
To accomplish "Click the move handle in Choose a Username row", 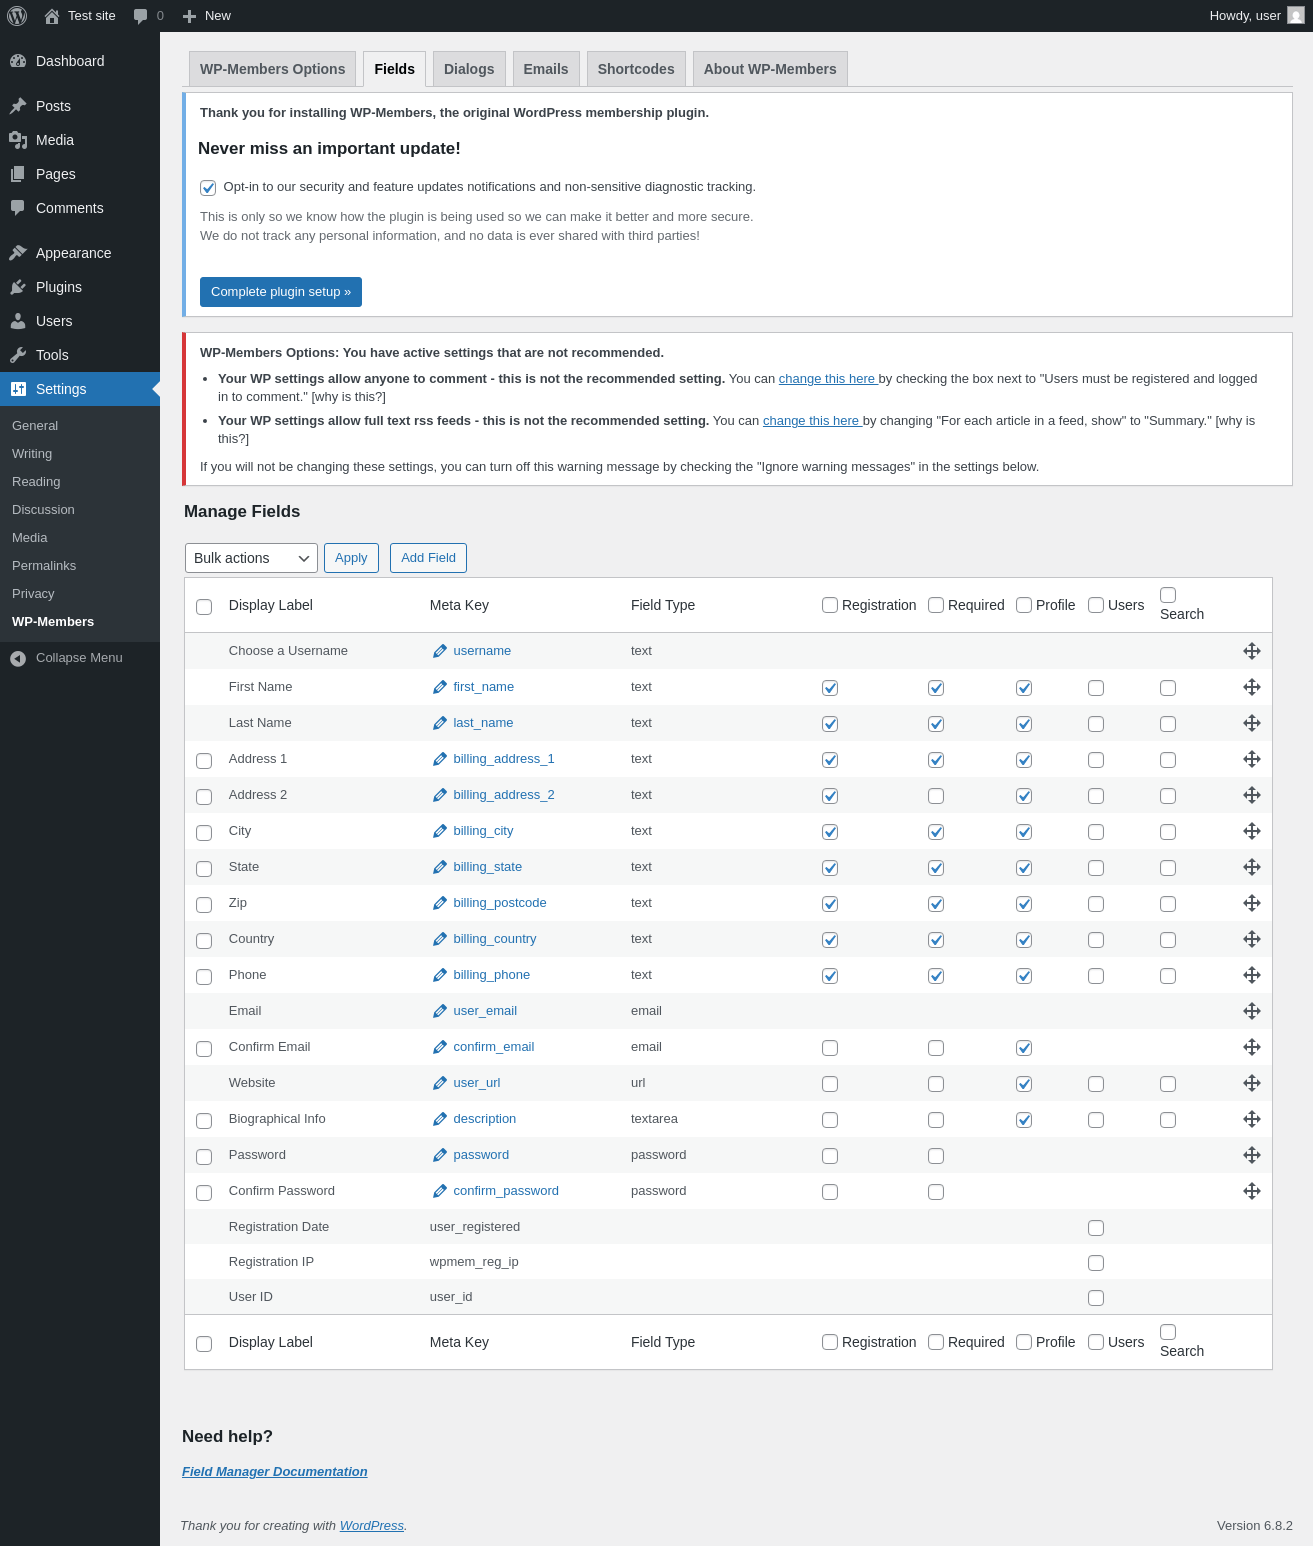I will 1252,651.
